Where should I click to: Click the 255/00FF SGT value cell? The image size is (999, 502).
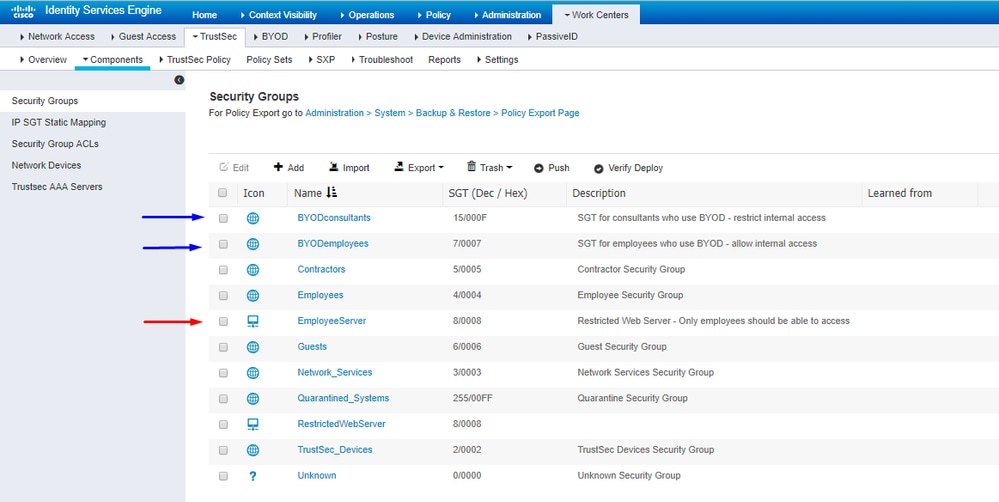coord(473,398)
